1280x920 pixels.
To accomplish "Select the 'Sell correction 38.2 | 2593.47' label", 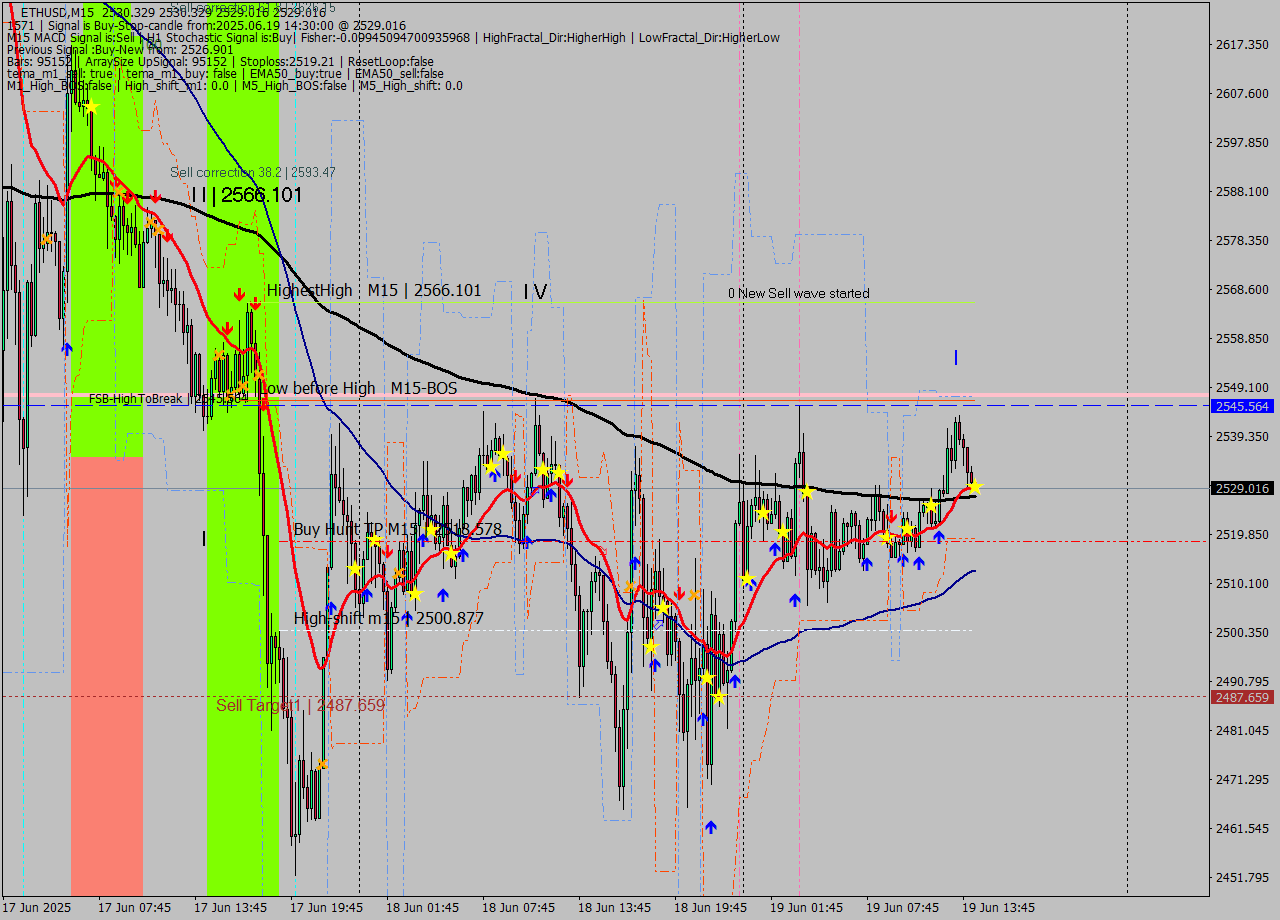I will (x=252, y=172).
